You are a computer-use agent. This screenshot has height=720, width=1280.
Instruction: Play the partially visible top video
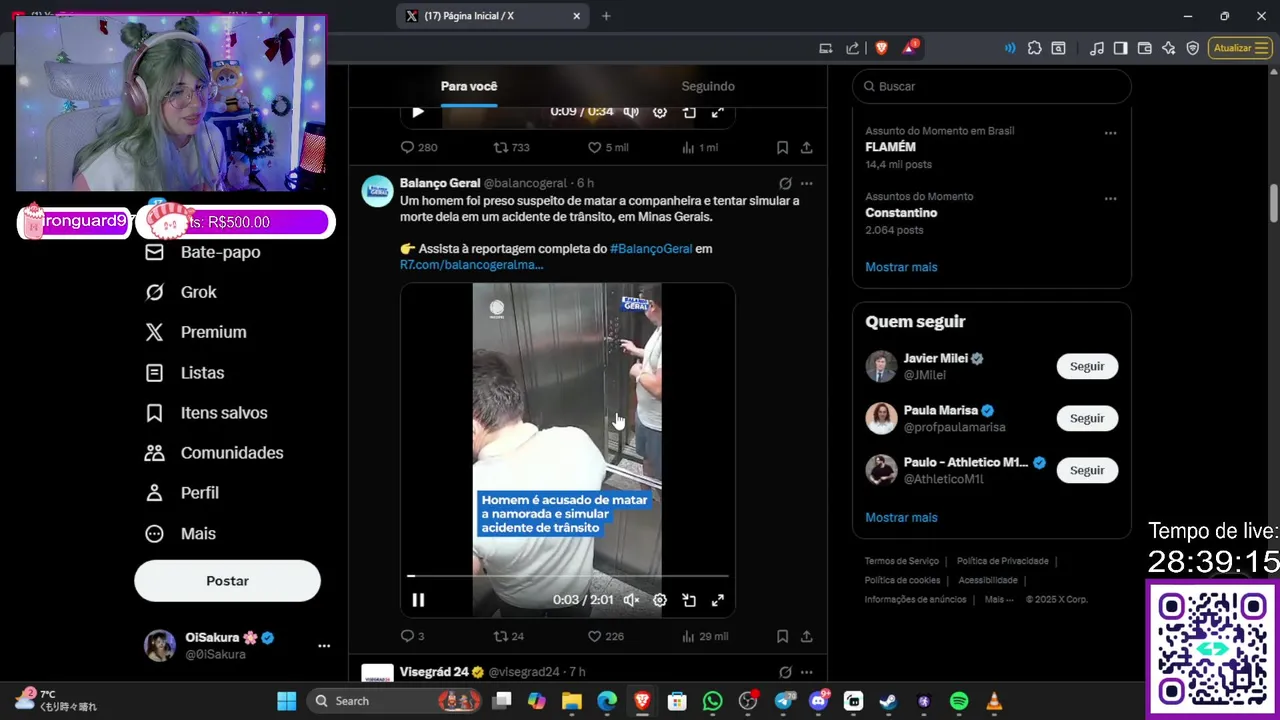pos(418,112)
